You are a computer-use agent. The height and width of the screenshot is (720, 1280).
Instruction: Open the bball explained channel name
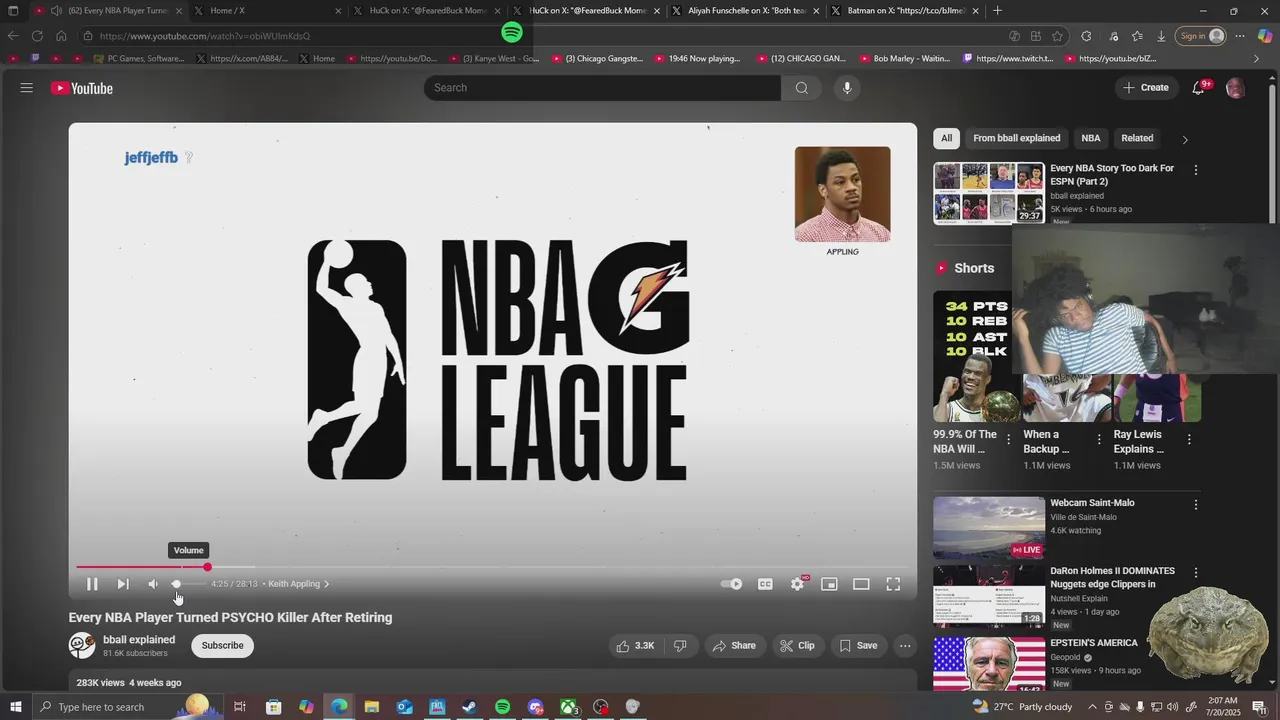139,640
